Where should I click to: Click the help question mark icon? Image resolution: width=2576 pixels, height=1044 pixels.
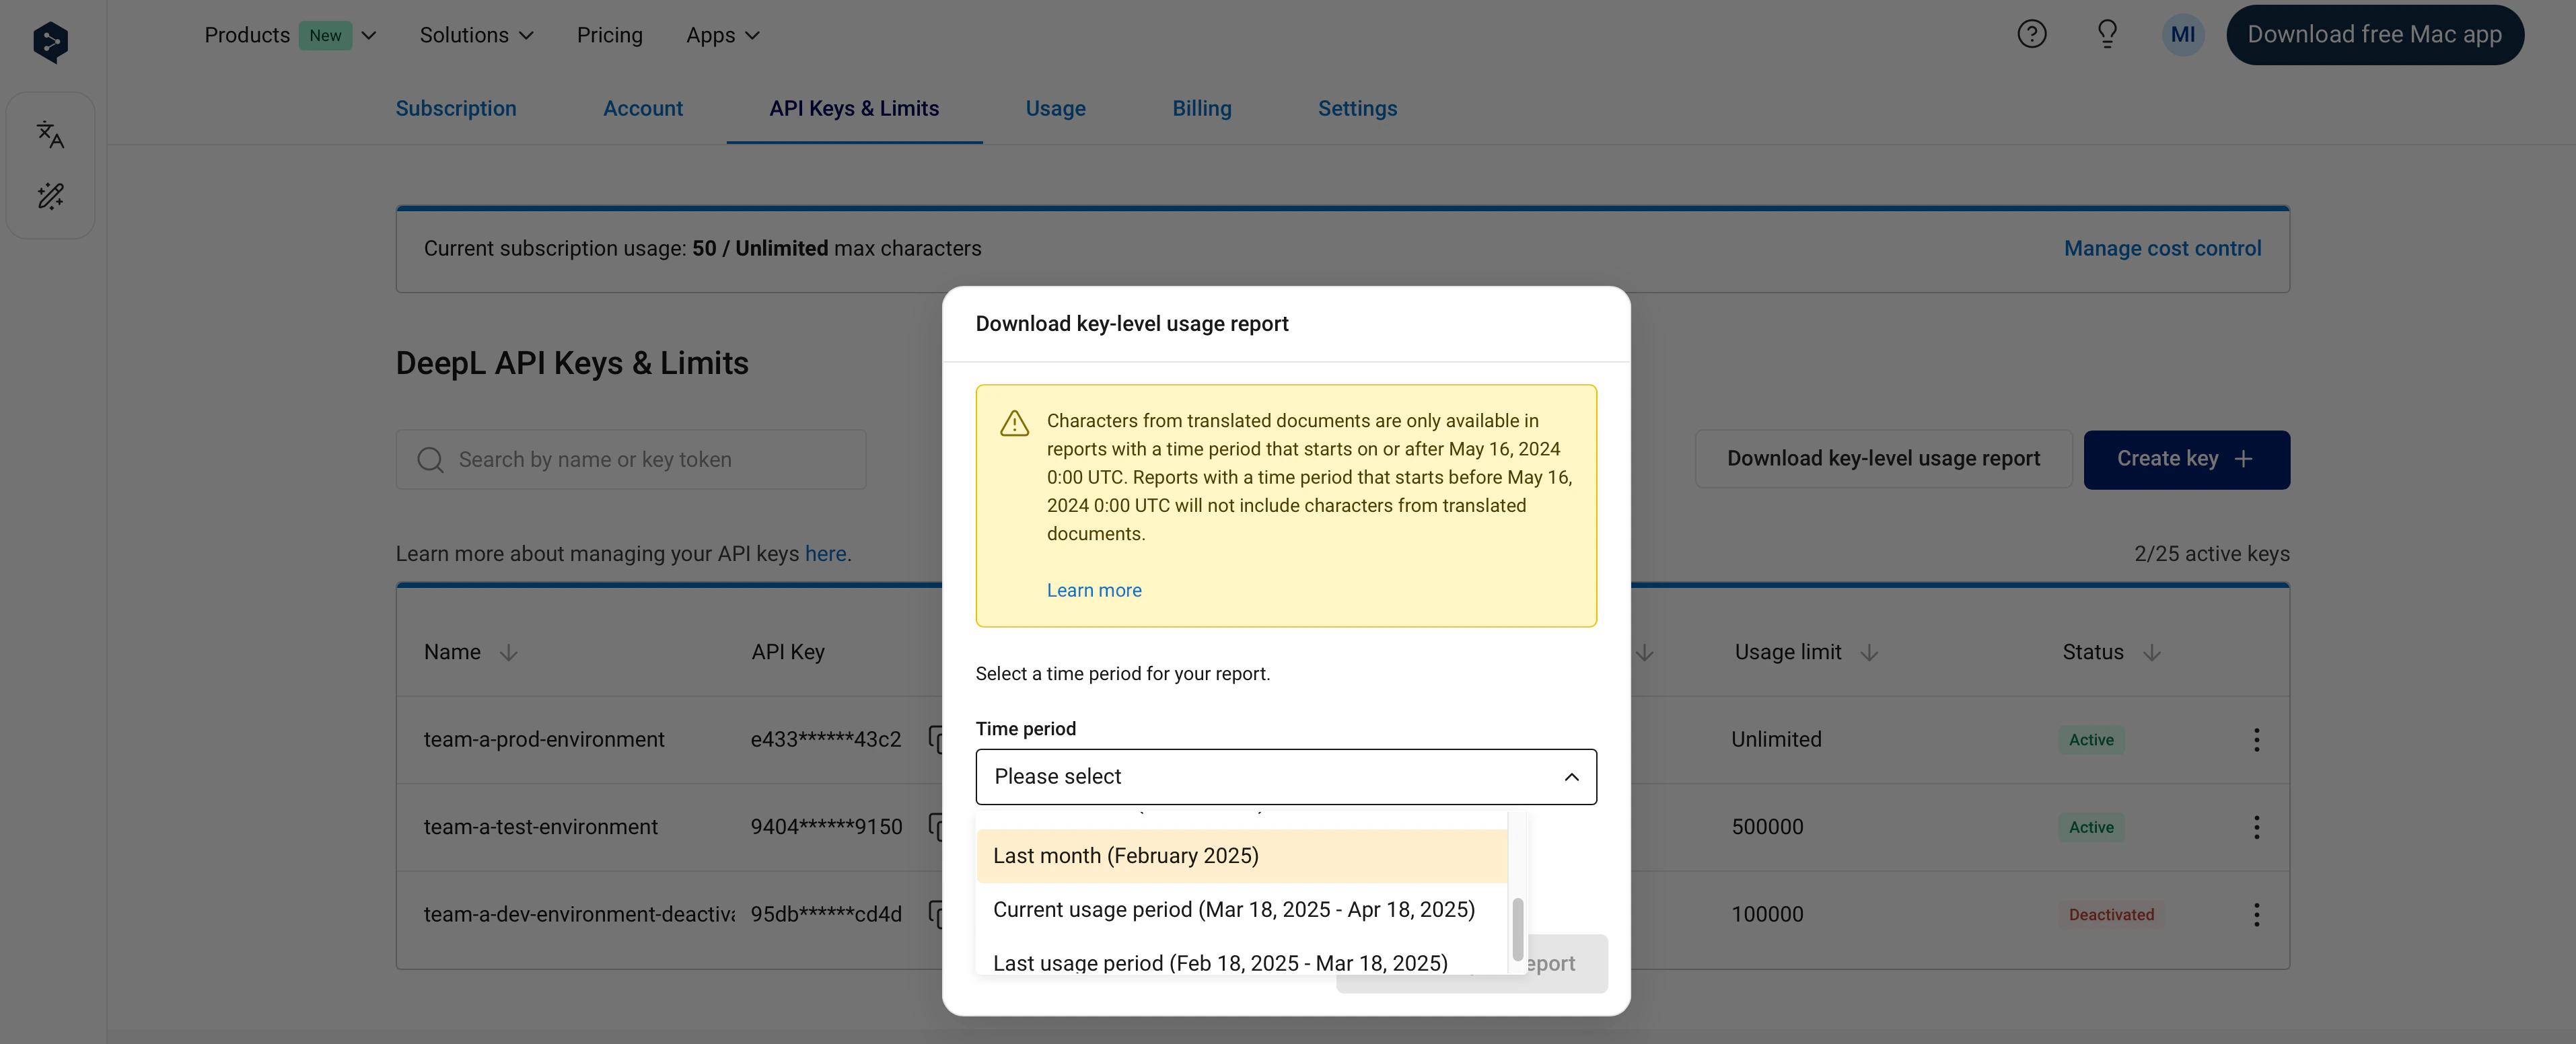pos(2031,35)
